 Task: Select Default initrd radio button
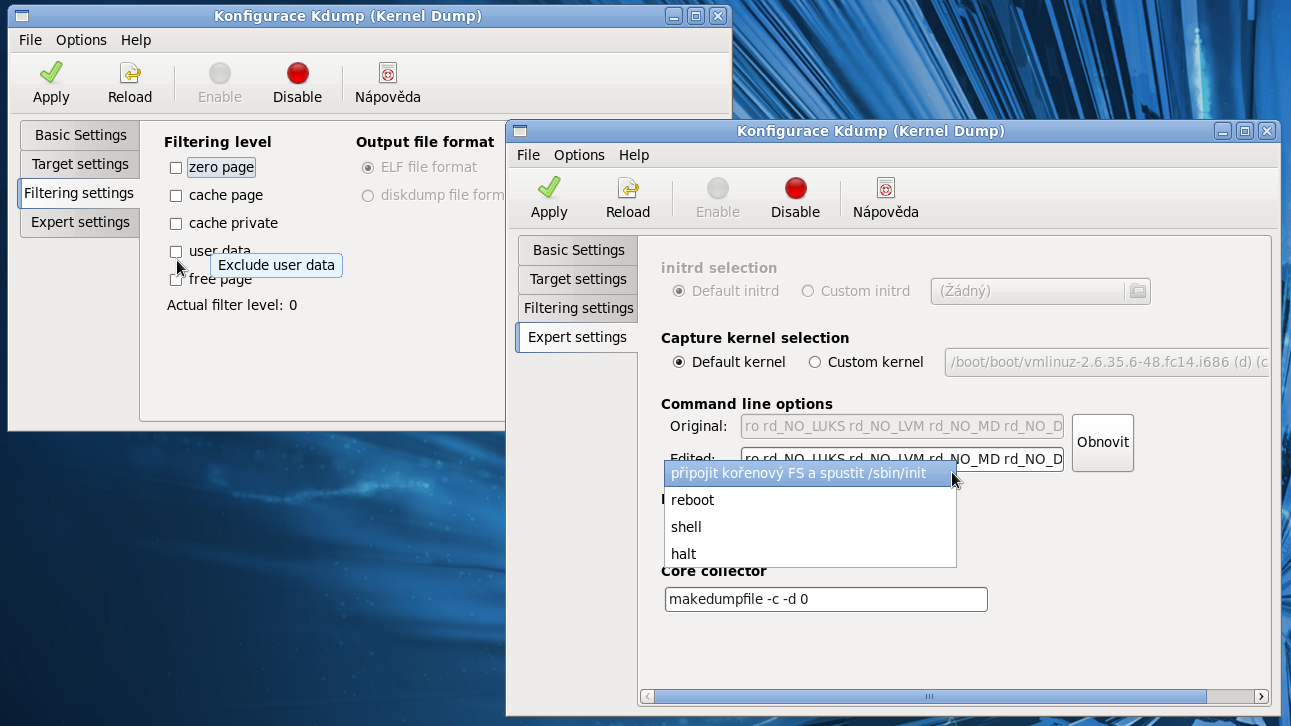[x=680, y=292]
